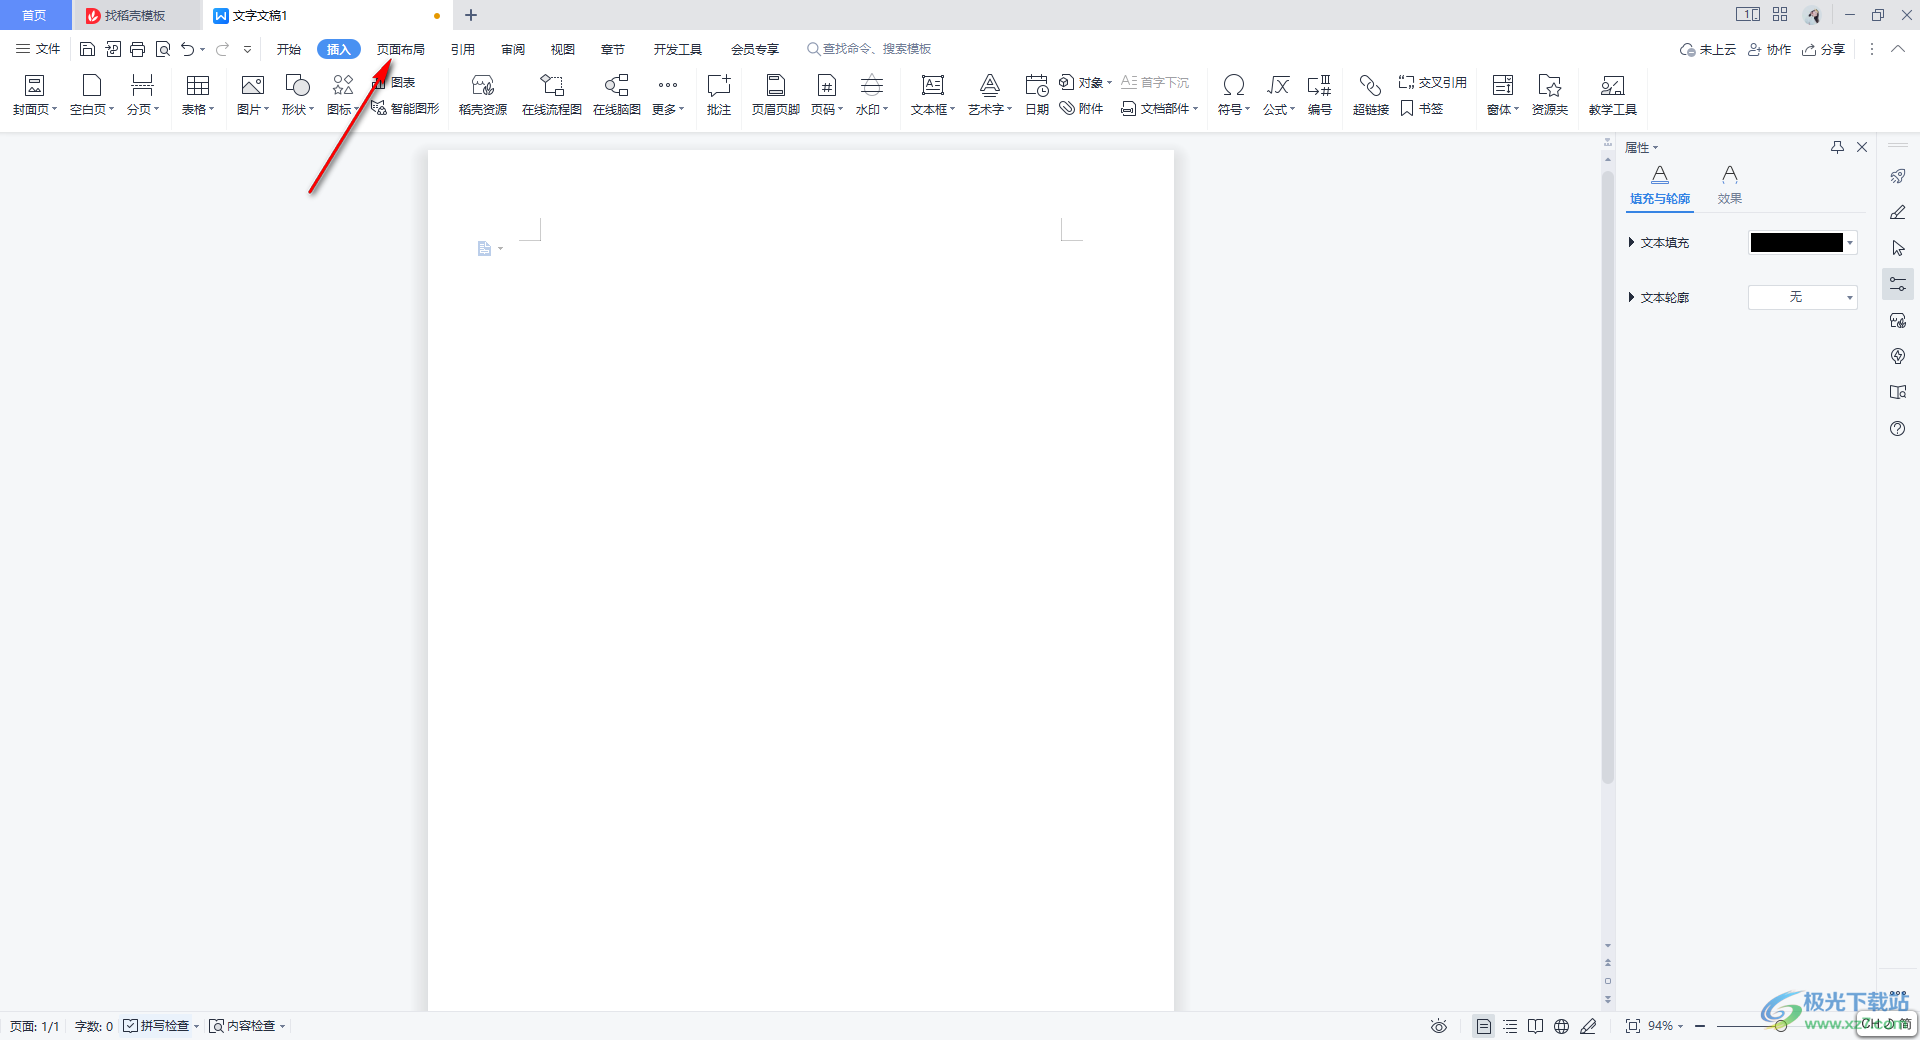Open the 文档部件 dropdown
The height and width of the screenshot is (1040, 1920).
point(1159,108)
